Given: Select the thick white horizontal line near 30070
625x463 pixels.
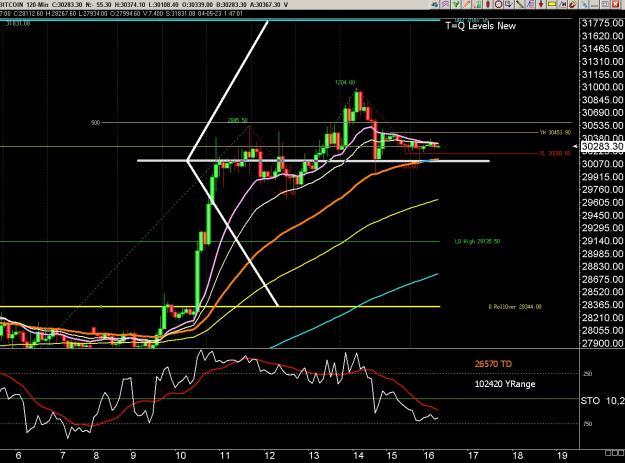Looking at the screenshot, I should 313,161.
